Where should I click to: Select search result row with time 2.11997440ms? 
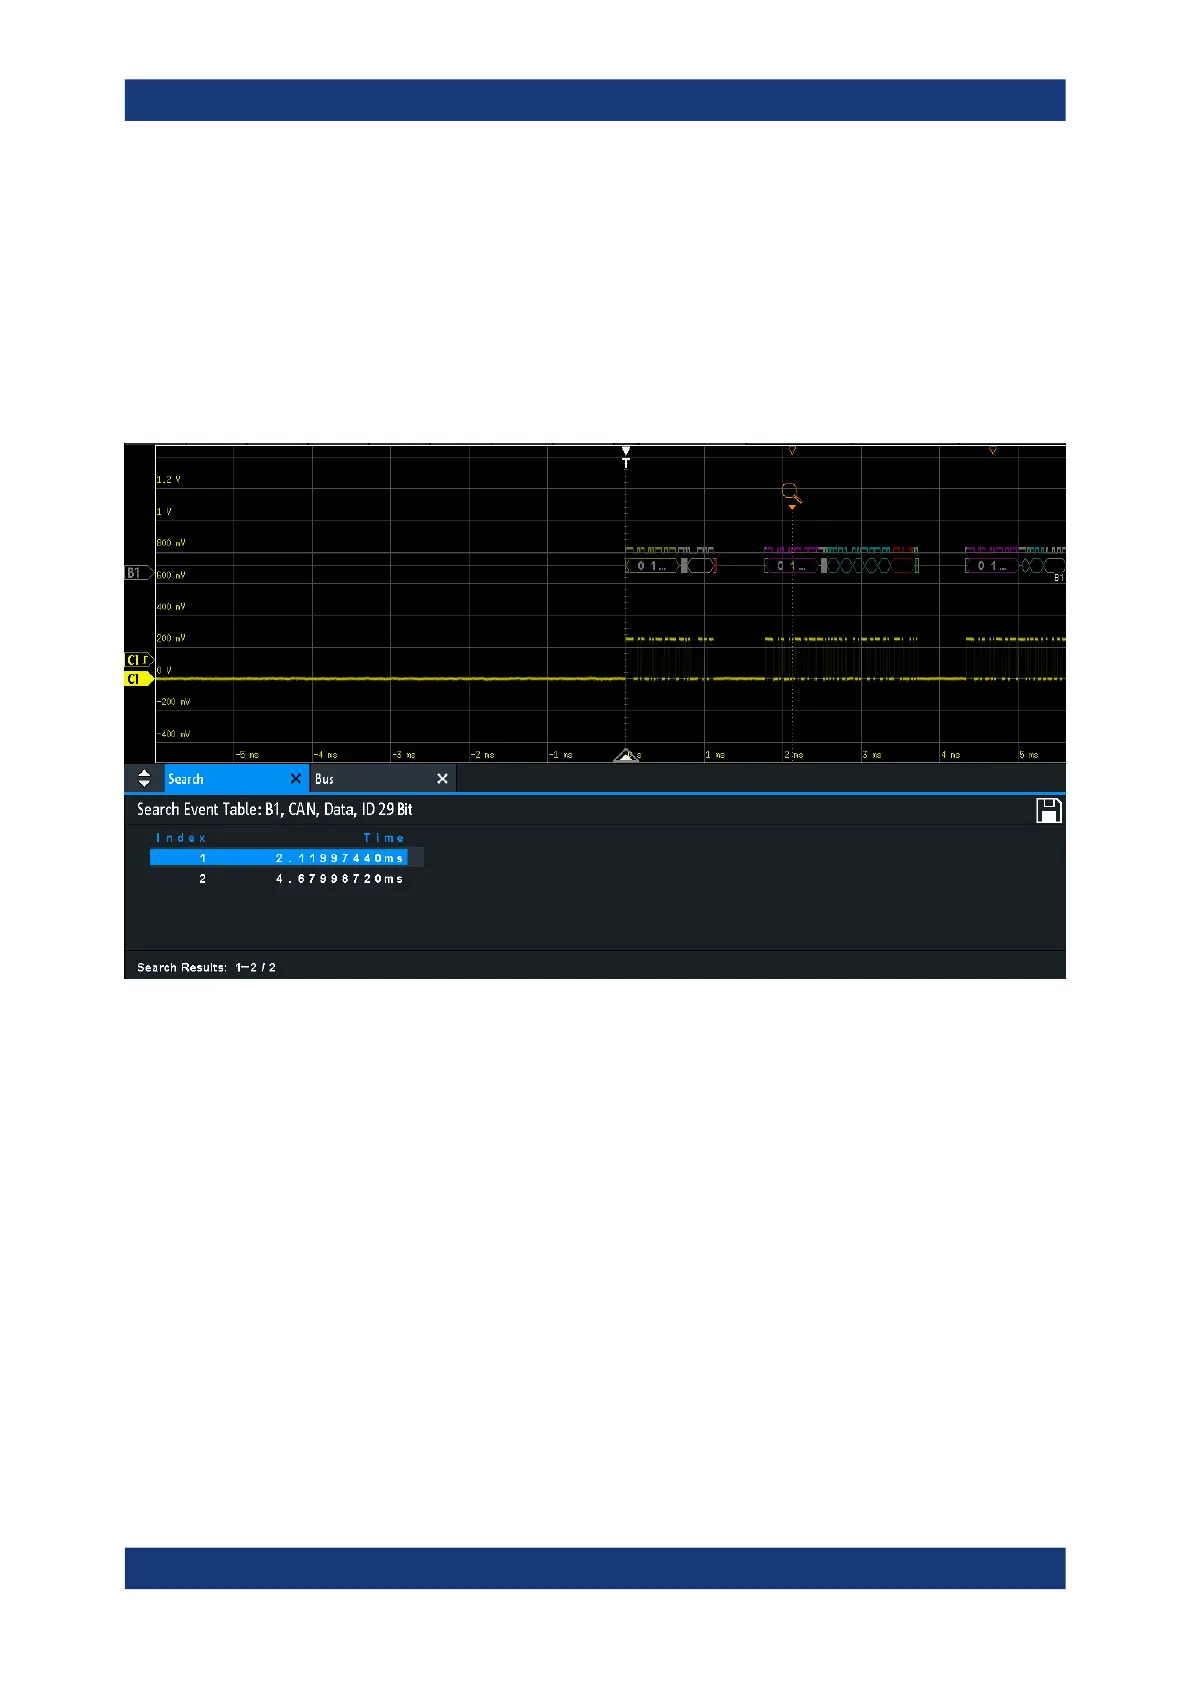(x=279, y=858)
